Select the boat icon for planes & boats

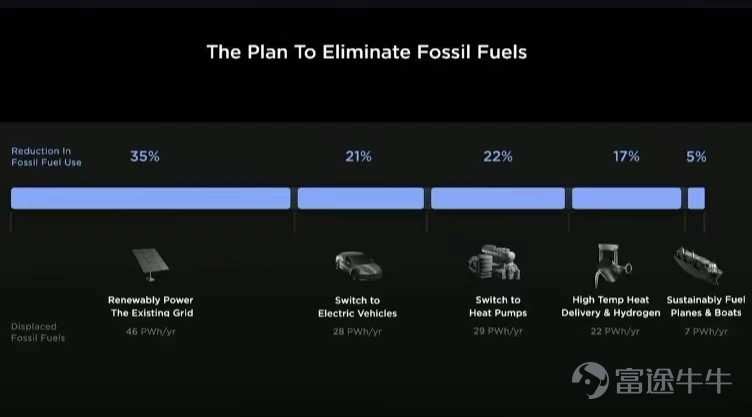click(698, 265)
